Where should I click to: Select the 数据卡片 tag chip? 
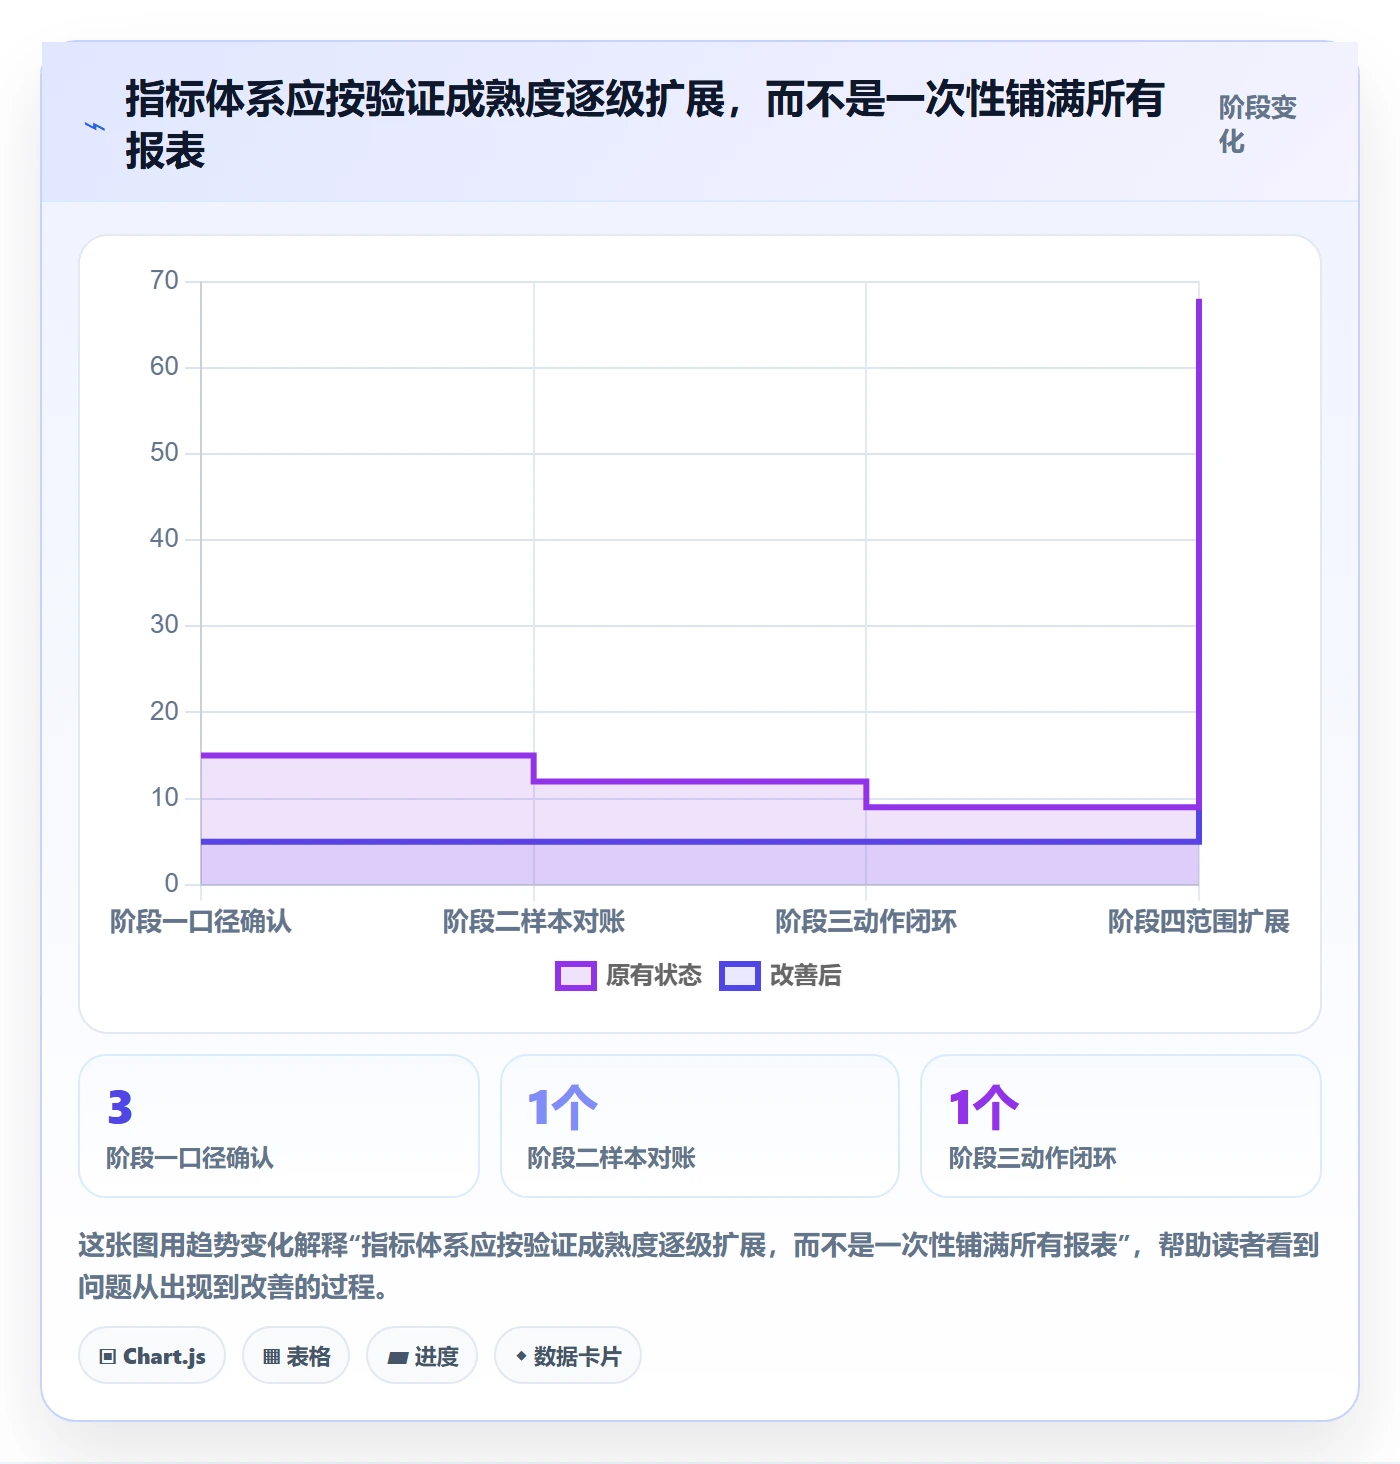coord(568,1356)
